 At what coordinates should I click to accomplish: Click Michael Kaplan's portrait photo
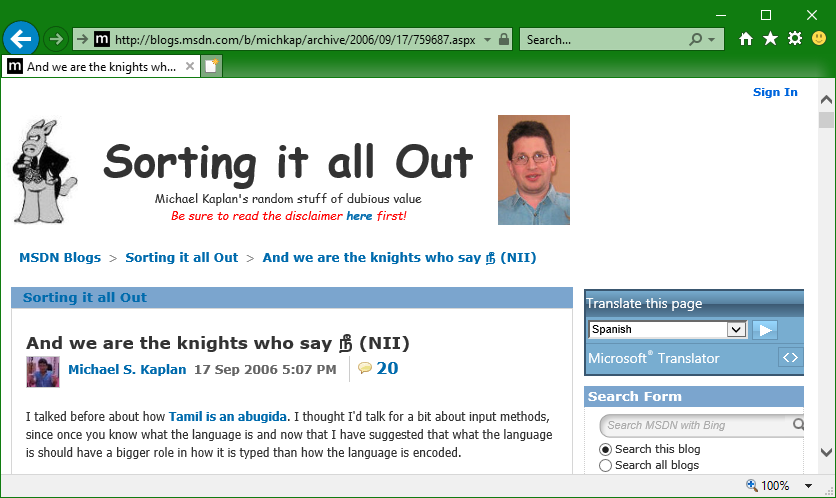[x=534, y=170]
